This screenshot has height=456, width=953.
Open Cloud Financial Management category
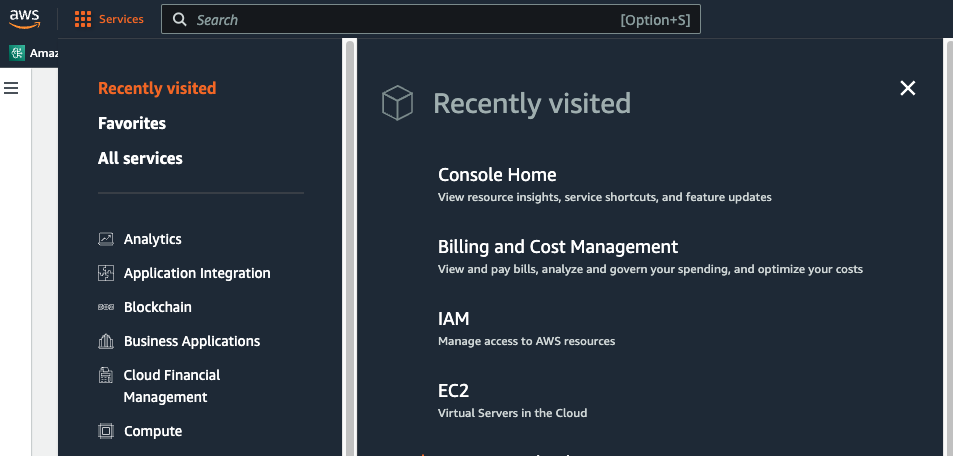coord(172,386)
